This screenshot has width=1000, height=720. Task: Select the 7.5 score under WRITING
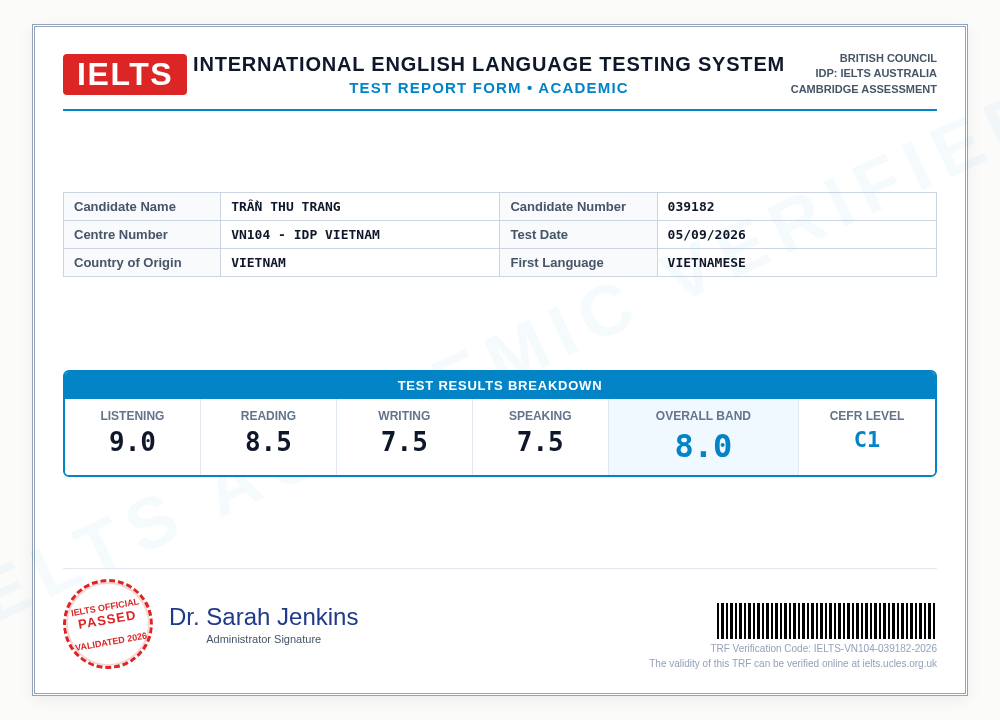(x=404, y=442)
